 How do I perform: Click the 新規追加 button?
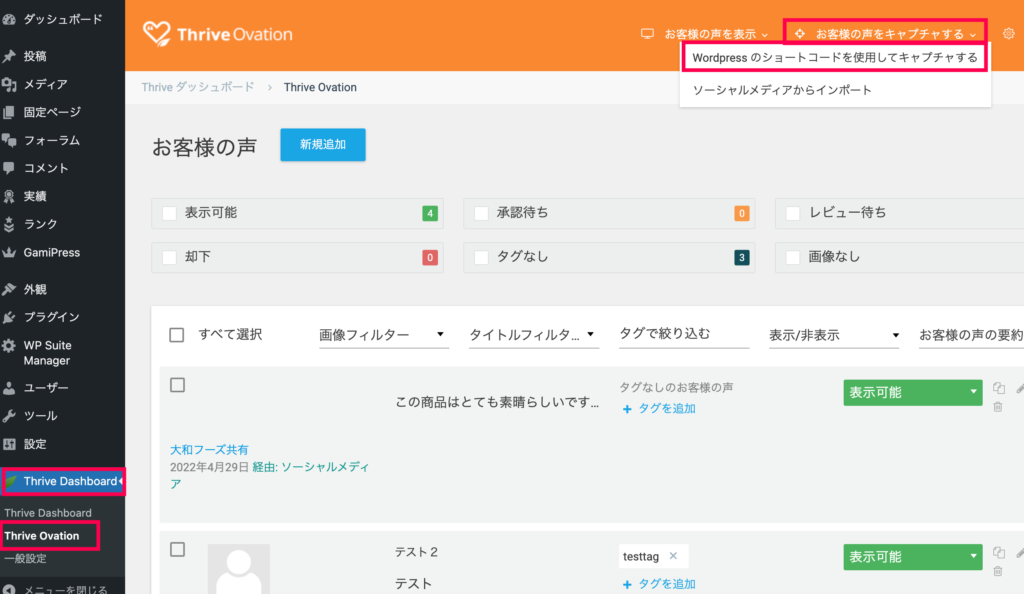point(323,145)
